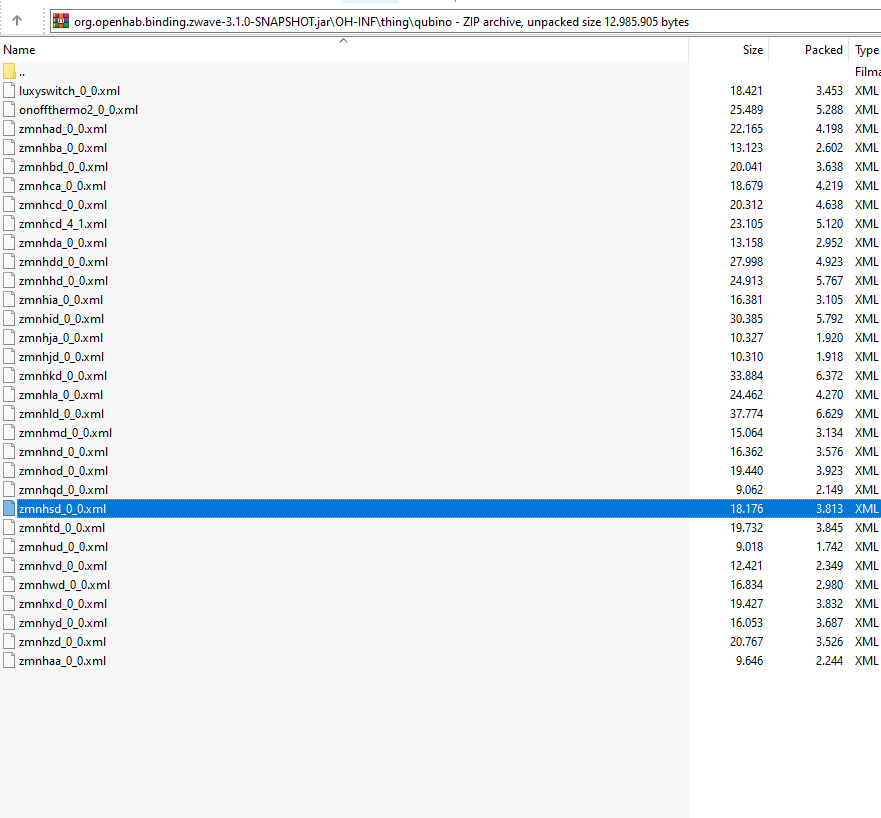
Task: Click size value 18.176 in selected row
Action: point(746,509)
